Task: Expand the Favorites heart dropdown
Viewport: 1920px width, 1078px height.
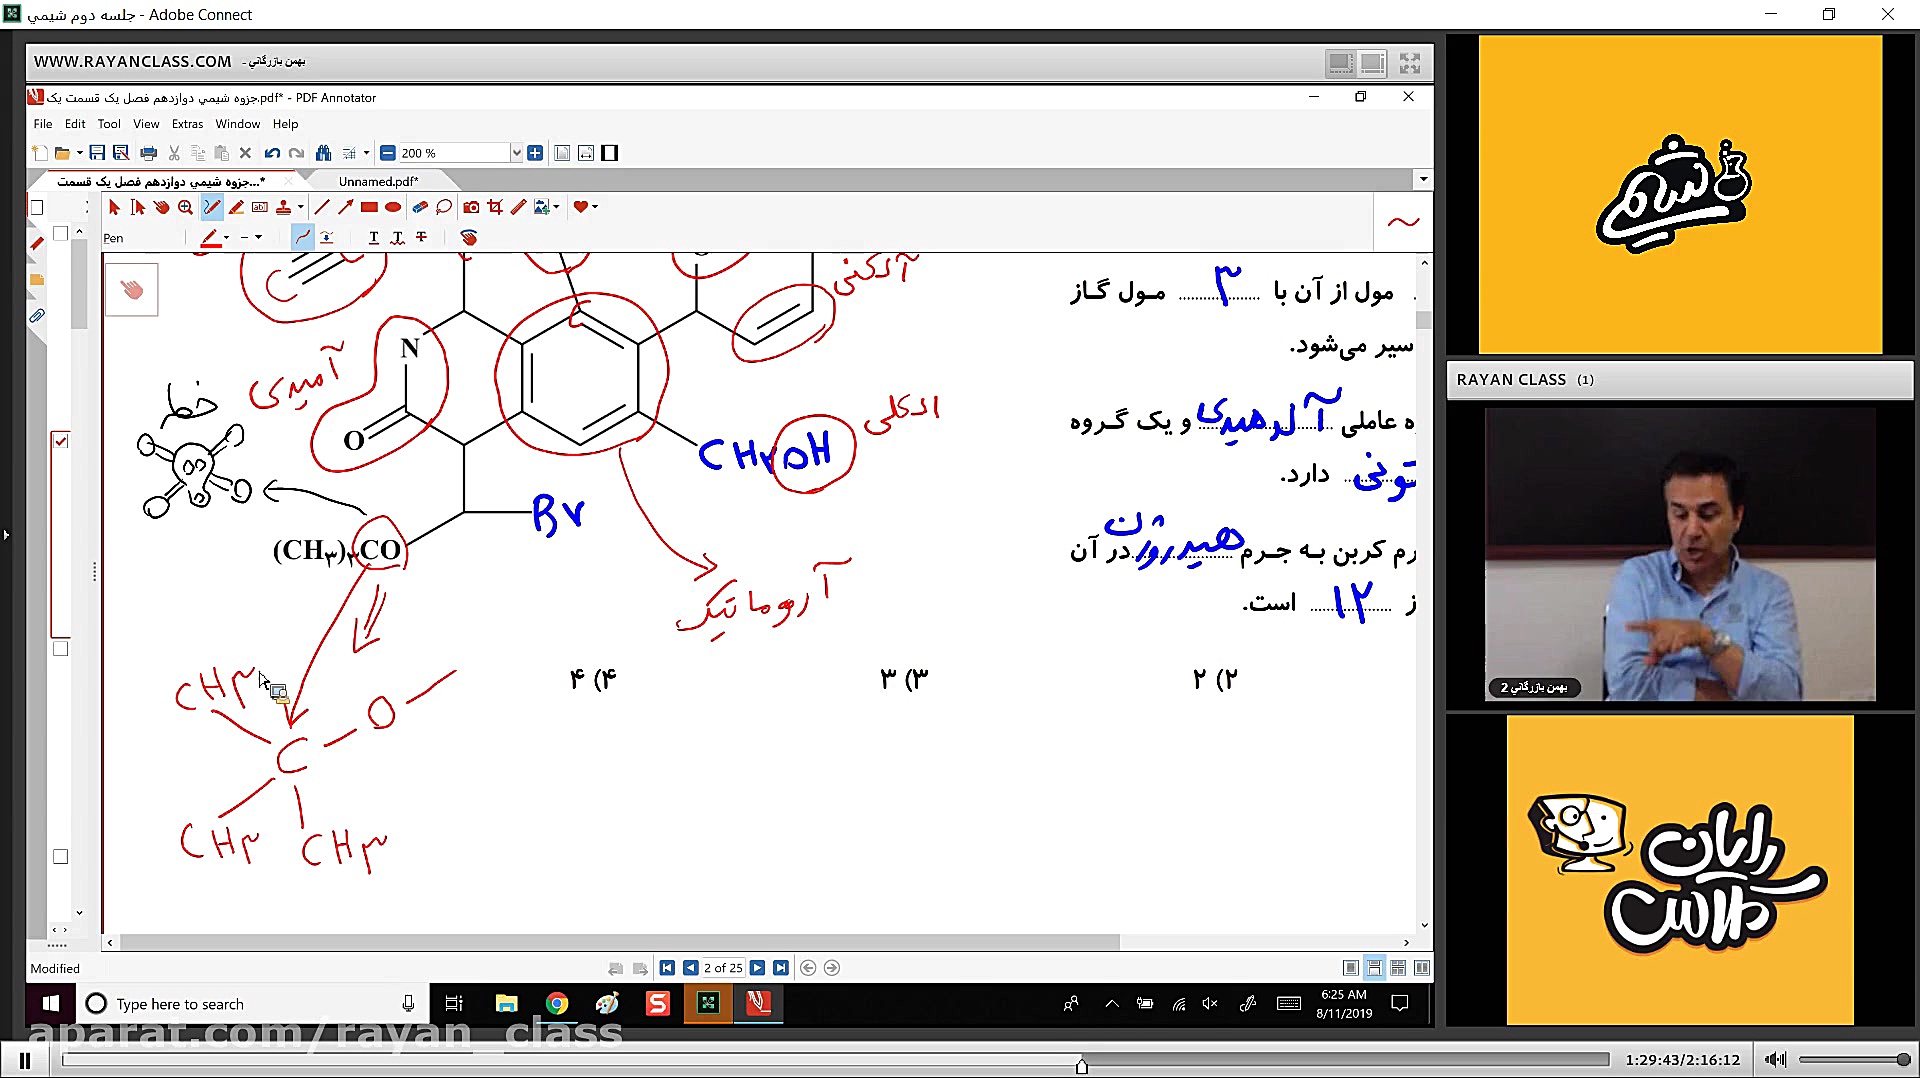Action: pos(595,207)
